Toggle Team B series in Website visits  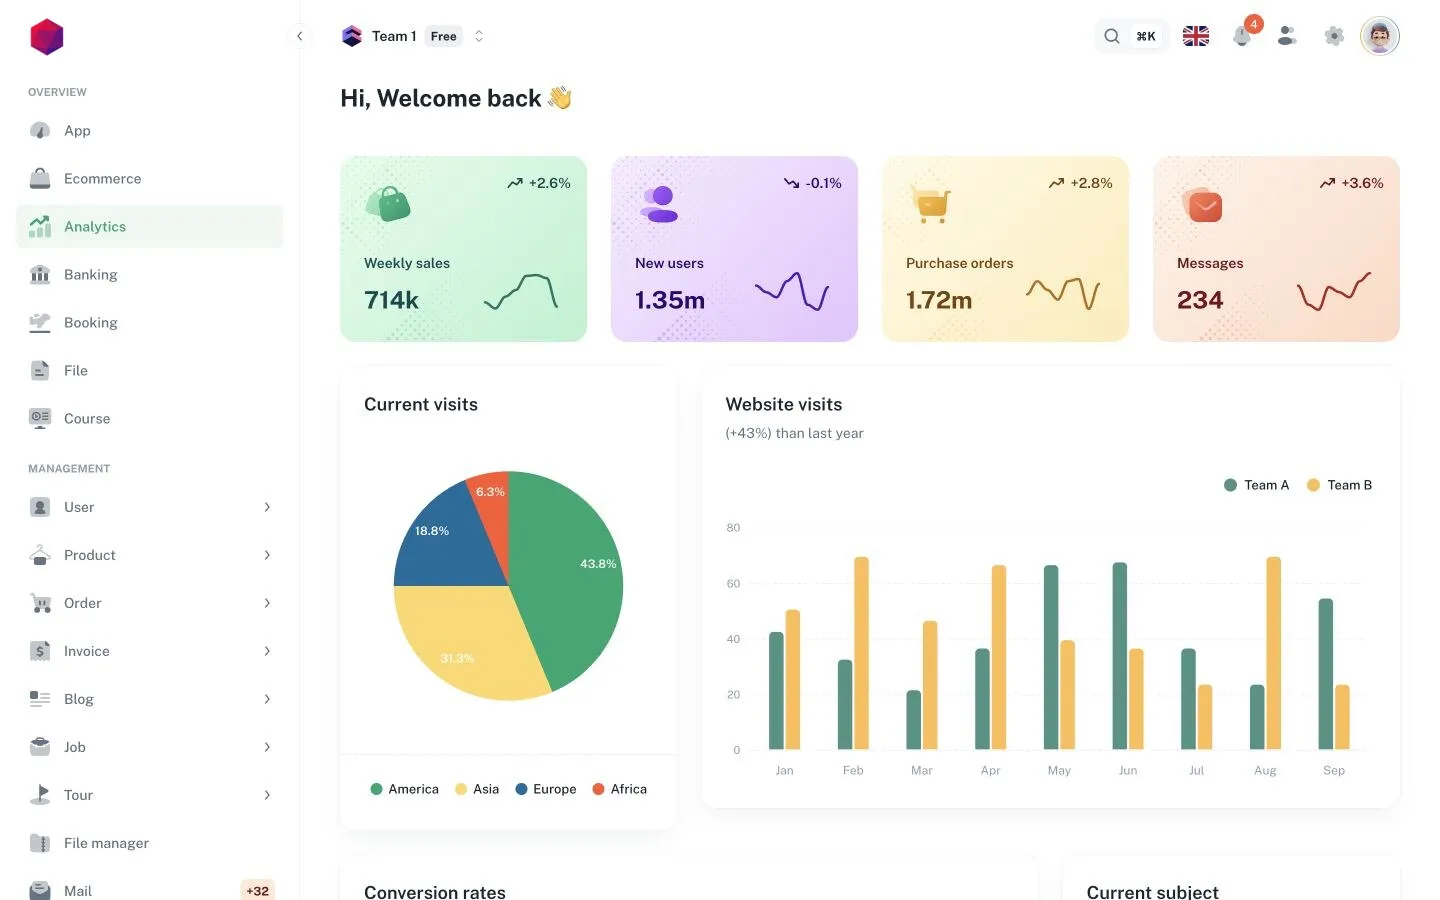pyautogui.click(x=1339, y=485)
